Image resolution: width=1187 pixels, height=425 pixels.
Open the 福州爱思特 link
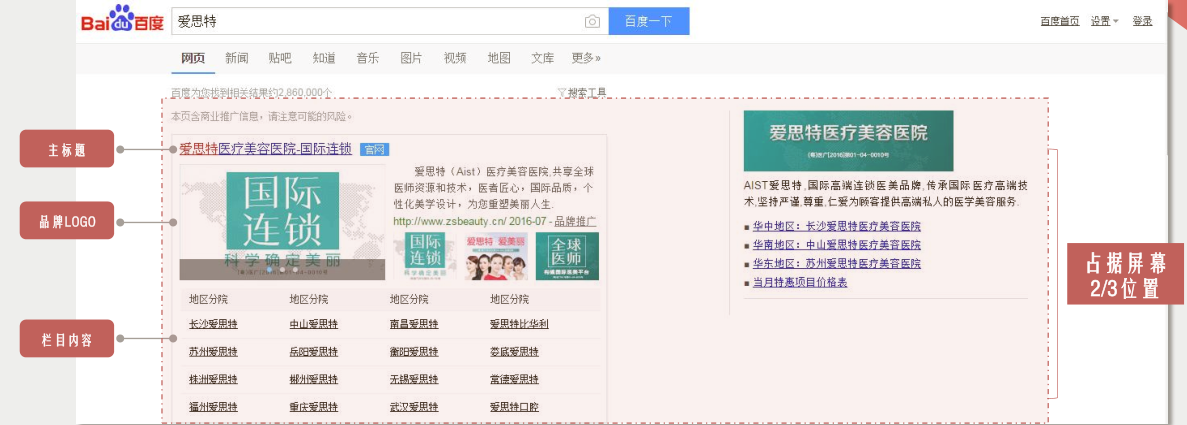213,407
